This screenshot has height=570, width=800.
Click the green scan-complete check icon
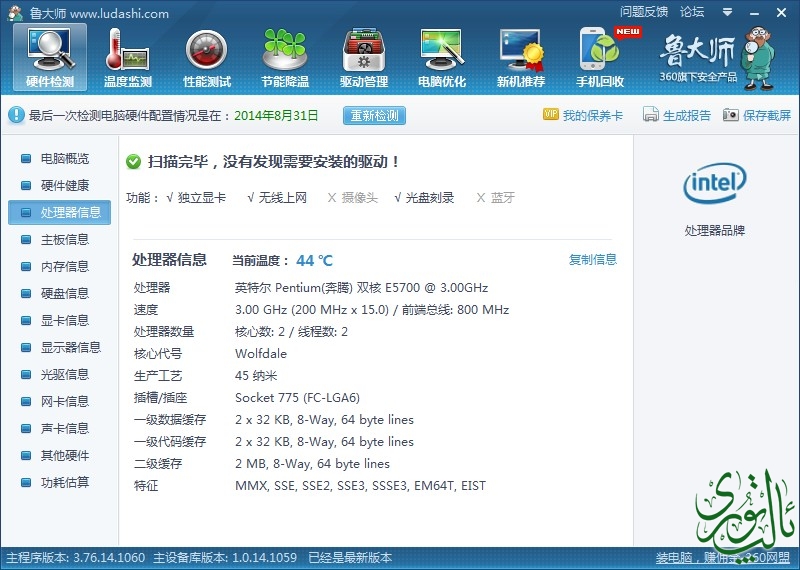pyautogui.click(x=133, y=162)
